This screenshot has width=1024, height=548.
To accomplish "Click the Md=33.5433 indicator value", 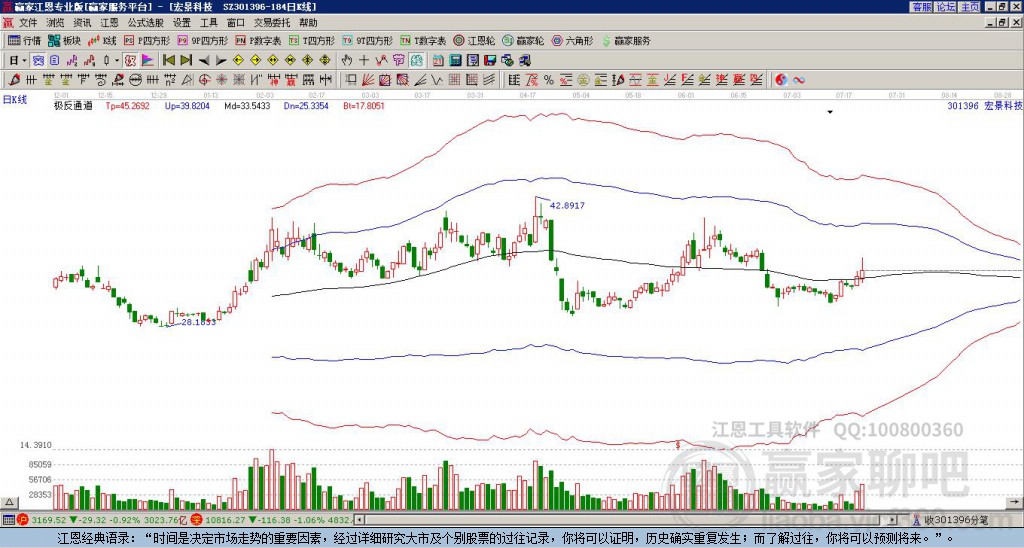I will (247, 105).
